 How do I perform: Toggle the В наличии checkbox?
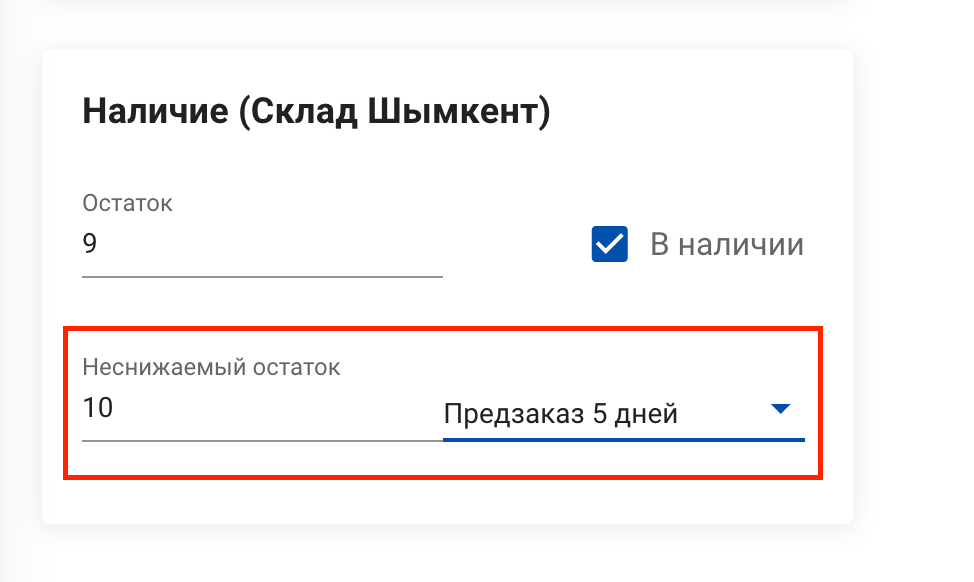(x=609, y=244)
